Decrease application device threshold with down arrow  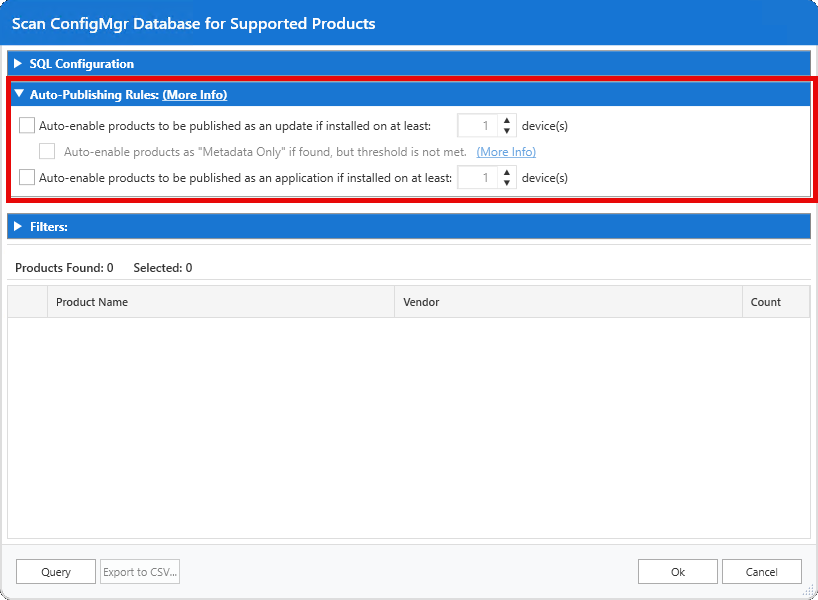click(x=507, y=183)
